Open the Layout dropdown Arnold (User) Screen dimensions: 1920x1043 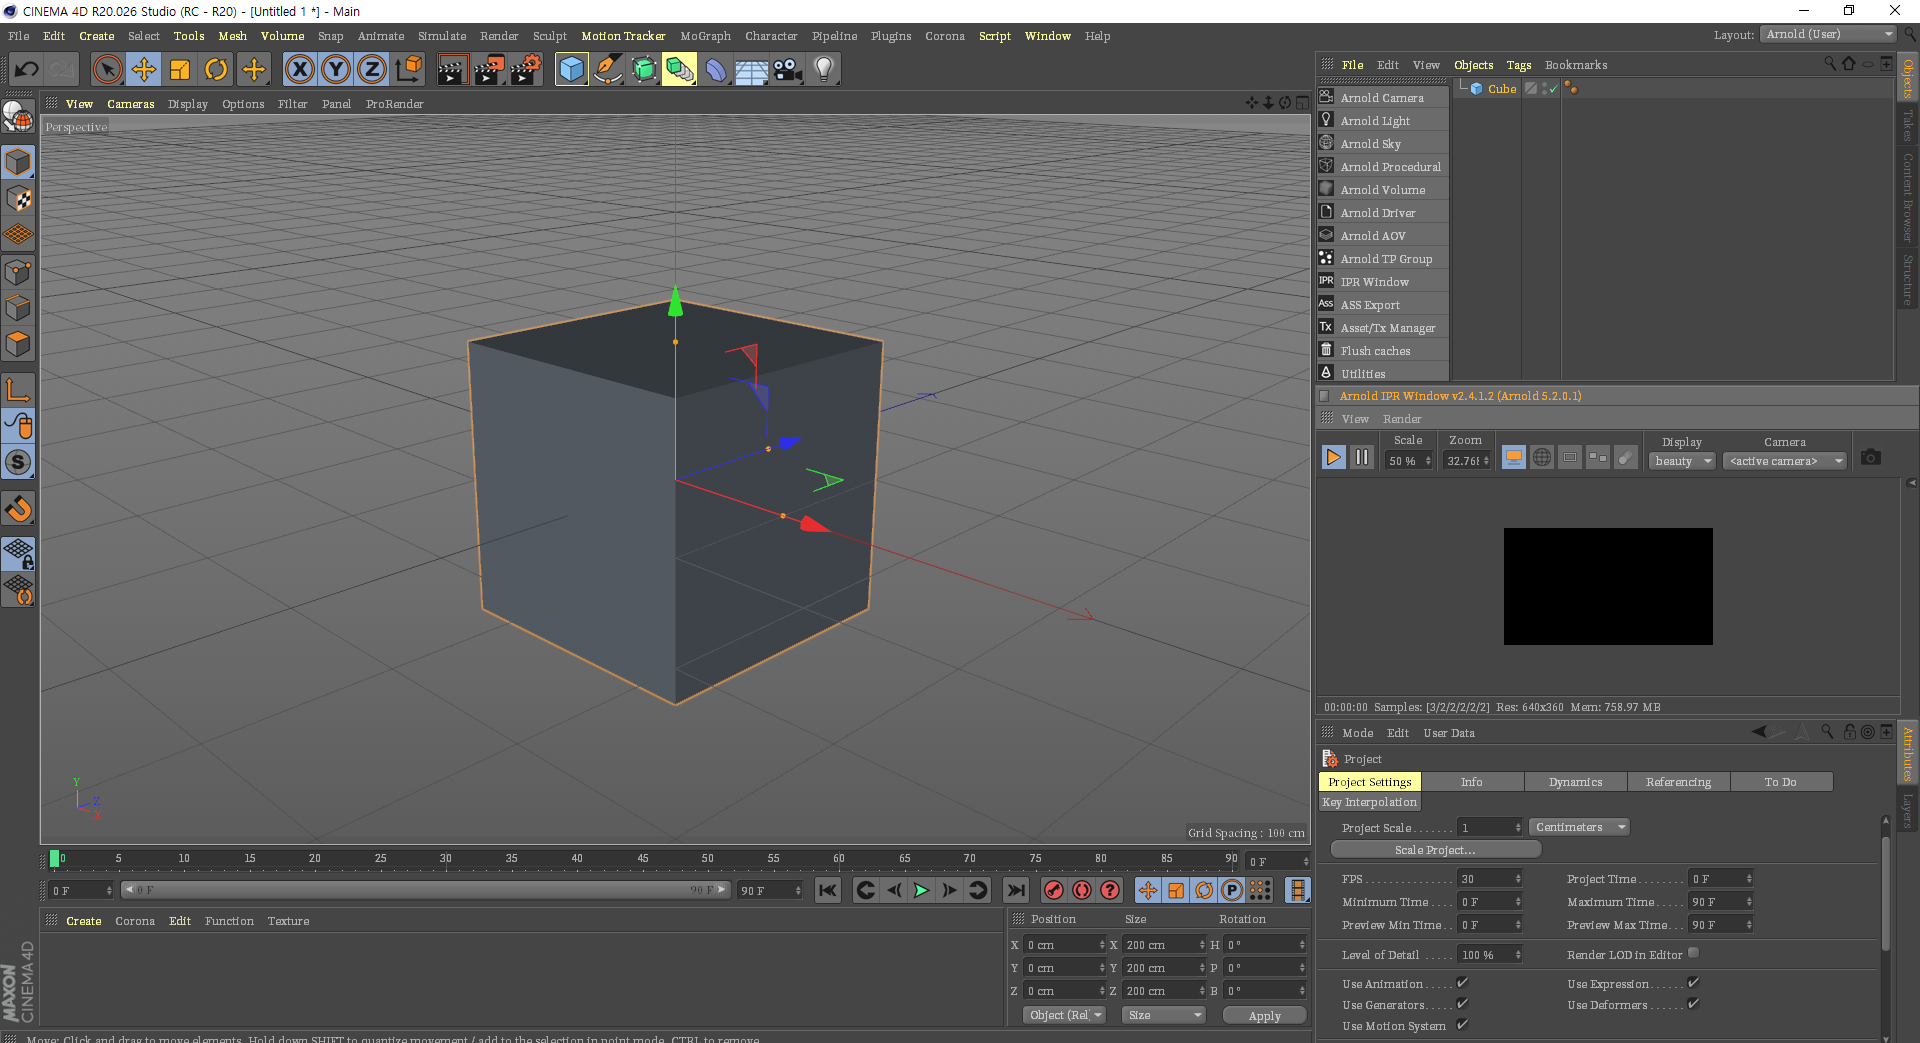[1828, 34]
